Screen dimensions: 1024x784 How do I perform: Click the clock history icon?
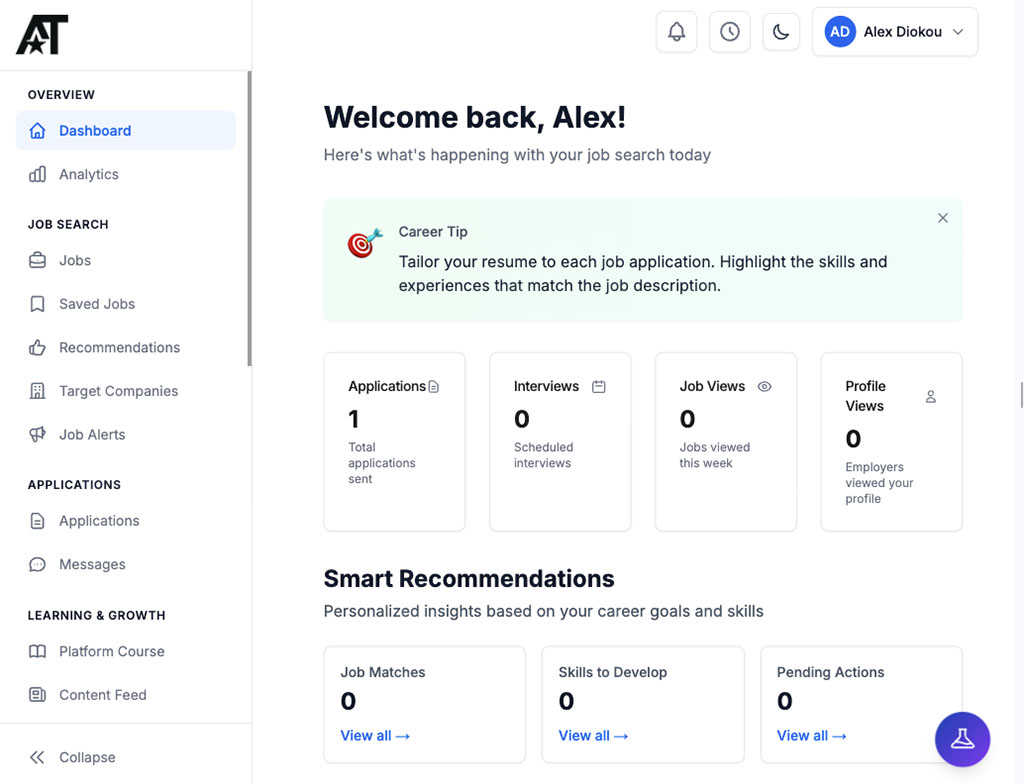tap(730, 32)
